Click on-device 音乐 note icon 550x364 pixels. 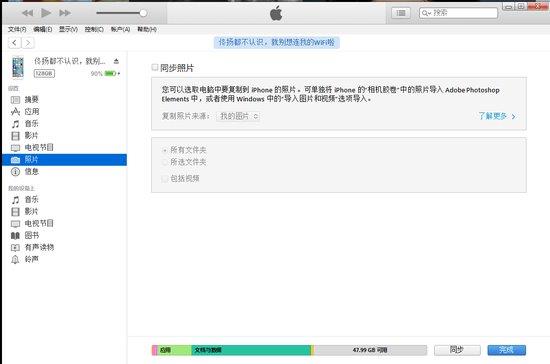pyautogui.click(x=15, y=200)
